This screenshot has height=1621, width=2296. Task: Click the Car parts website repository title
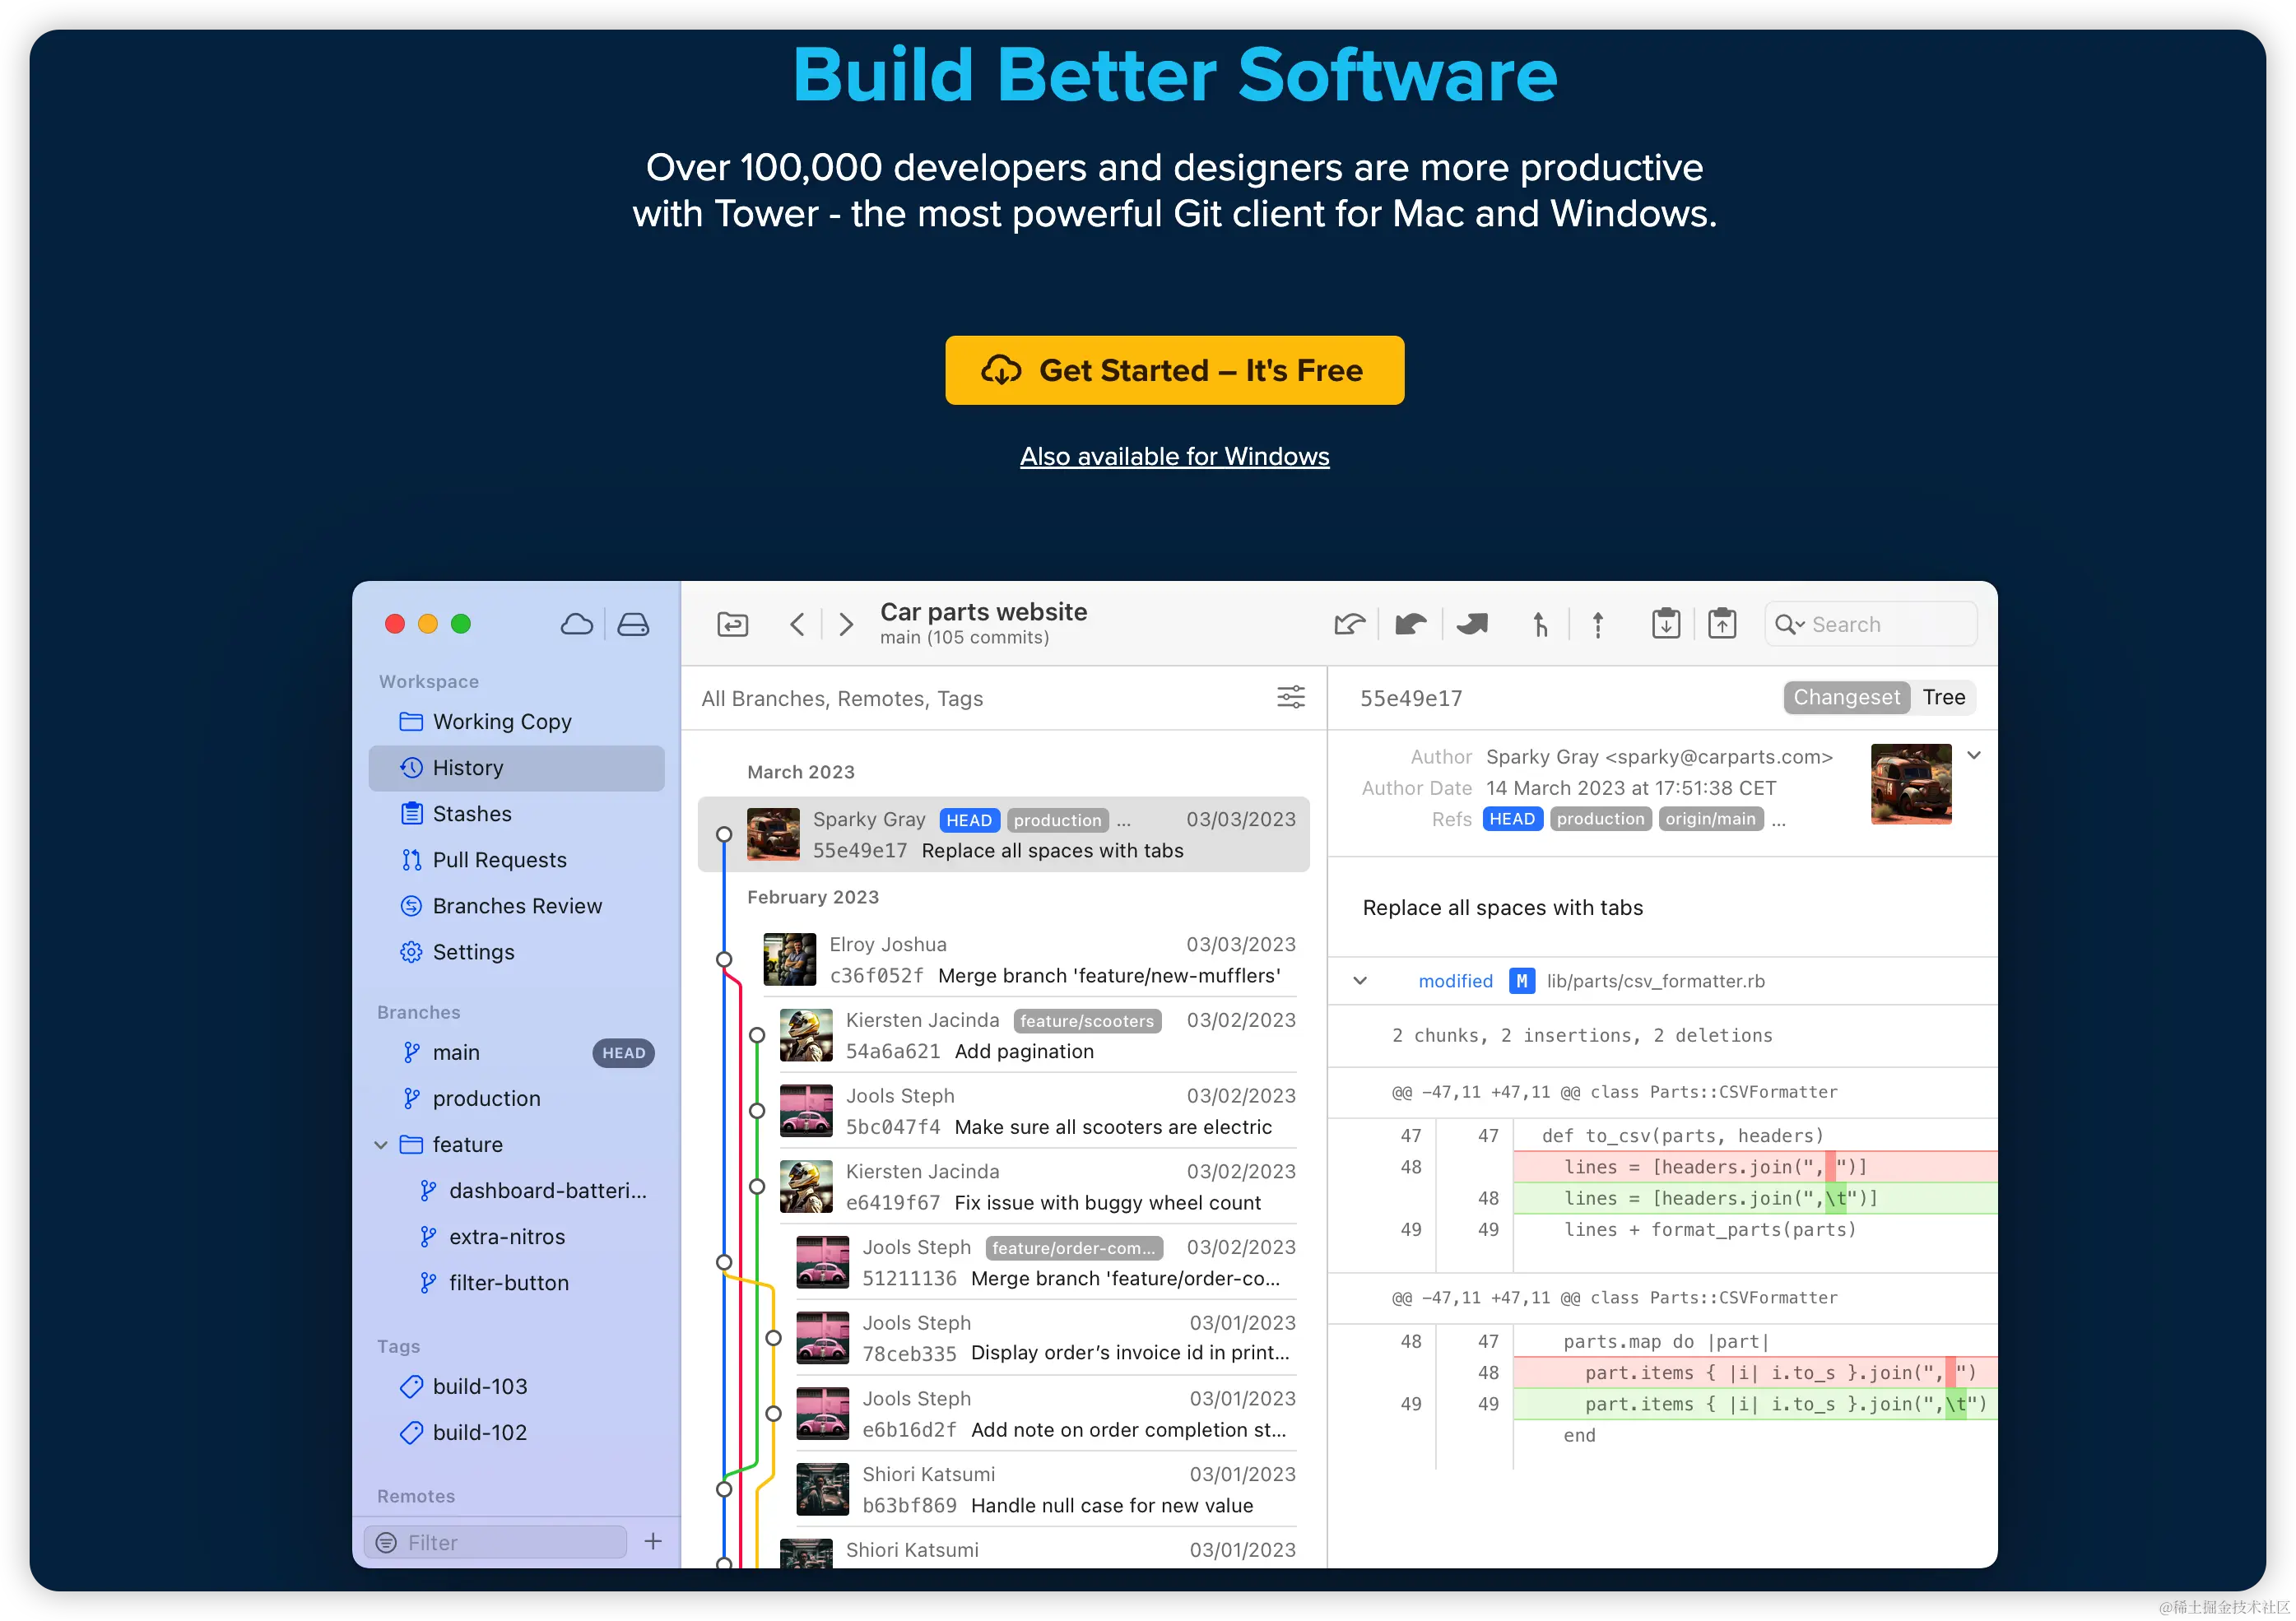[983, 611]
